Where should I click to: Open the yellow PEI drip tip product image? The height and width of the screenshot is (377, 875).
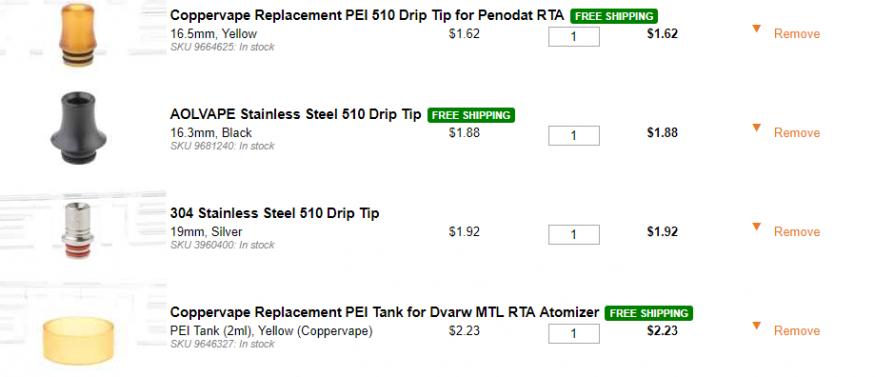point(78,35)
